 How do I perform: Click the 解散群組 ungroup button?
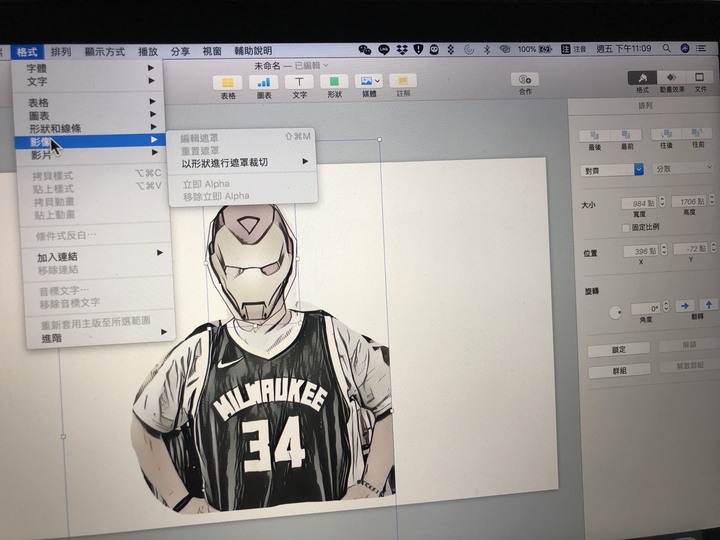coord(690,366)
